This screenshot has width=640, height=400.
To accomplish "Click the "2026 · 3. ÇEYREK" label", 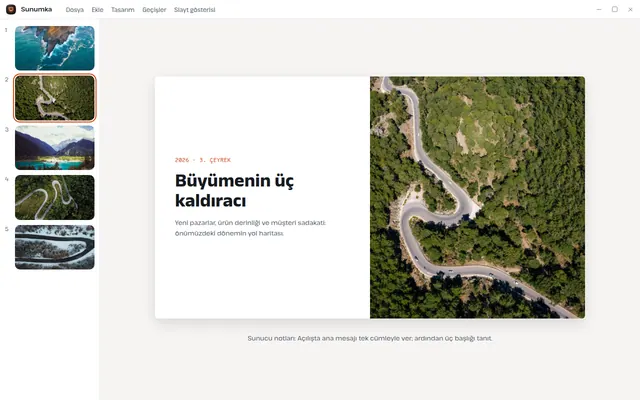I will click(x=203, y=160).
